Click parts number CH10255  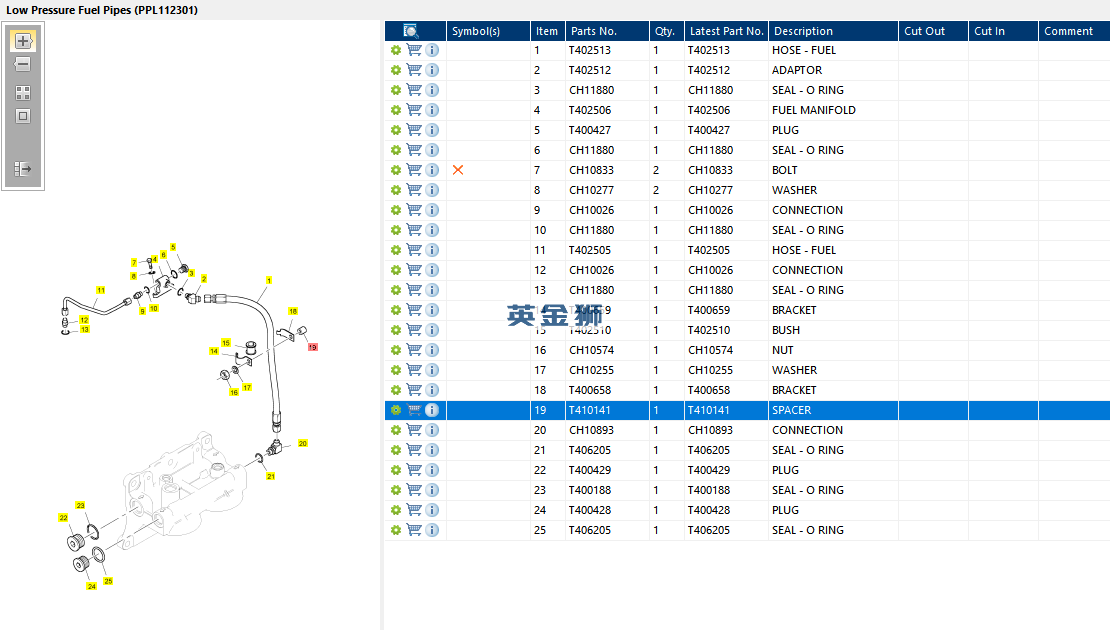(591, 370)
